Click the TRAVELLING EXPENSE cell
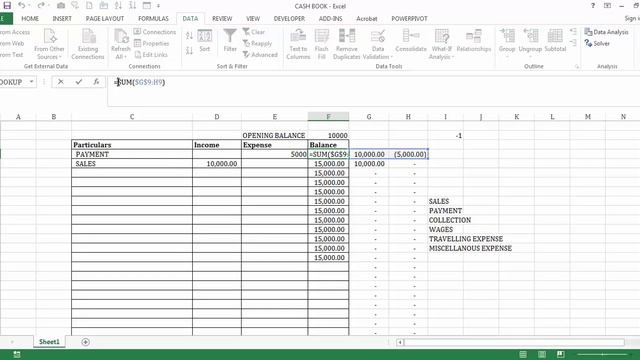The width and height of the screenshot is (640, 360). 466,239
